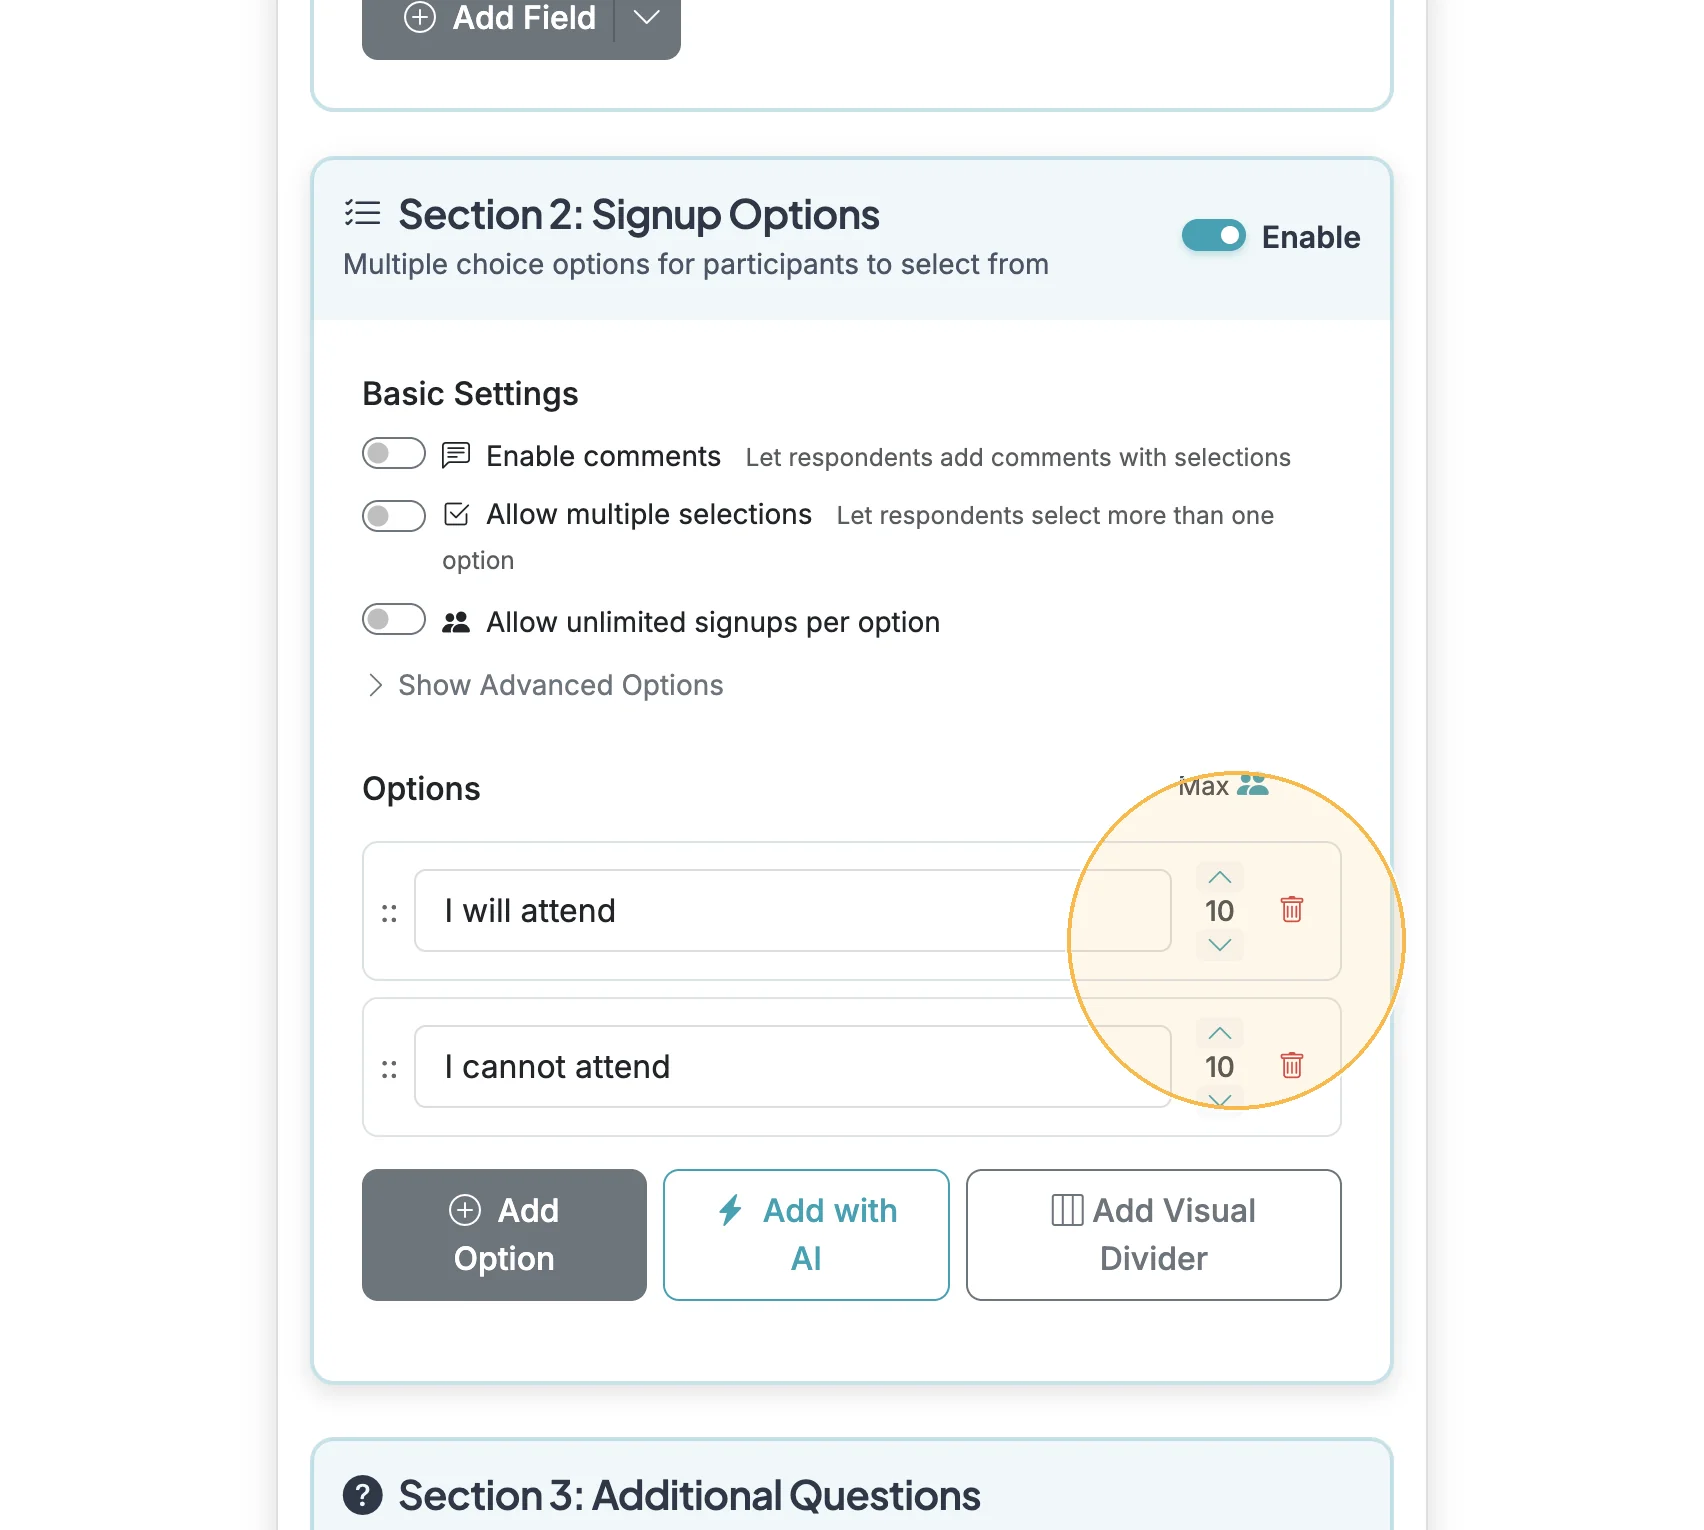Increase max for 'I will attend'
The image size is (1704, 1530).
click(x=1219, y=877)
